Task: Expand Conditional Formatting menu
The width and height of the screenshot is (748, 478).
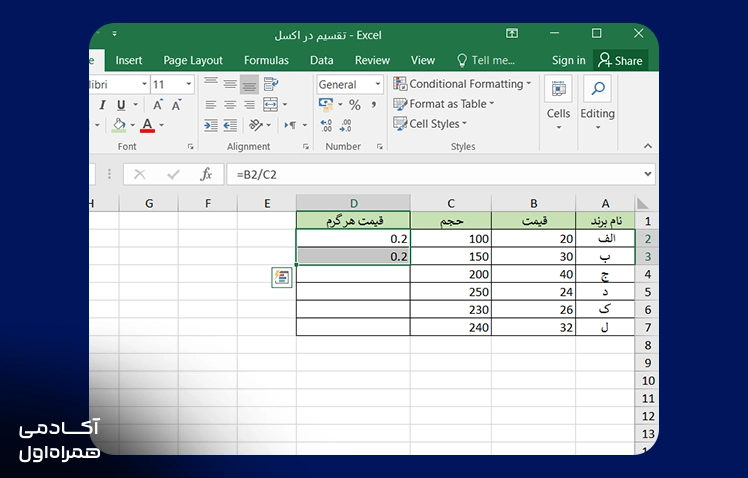Action: (x=462, y=84)
